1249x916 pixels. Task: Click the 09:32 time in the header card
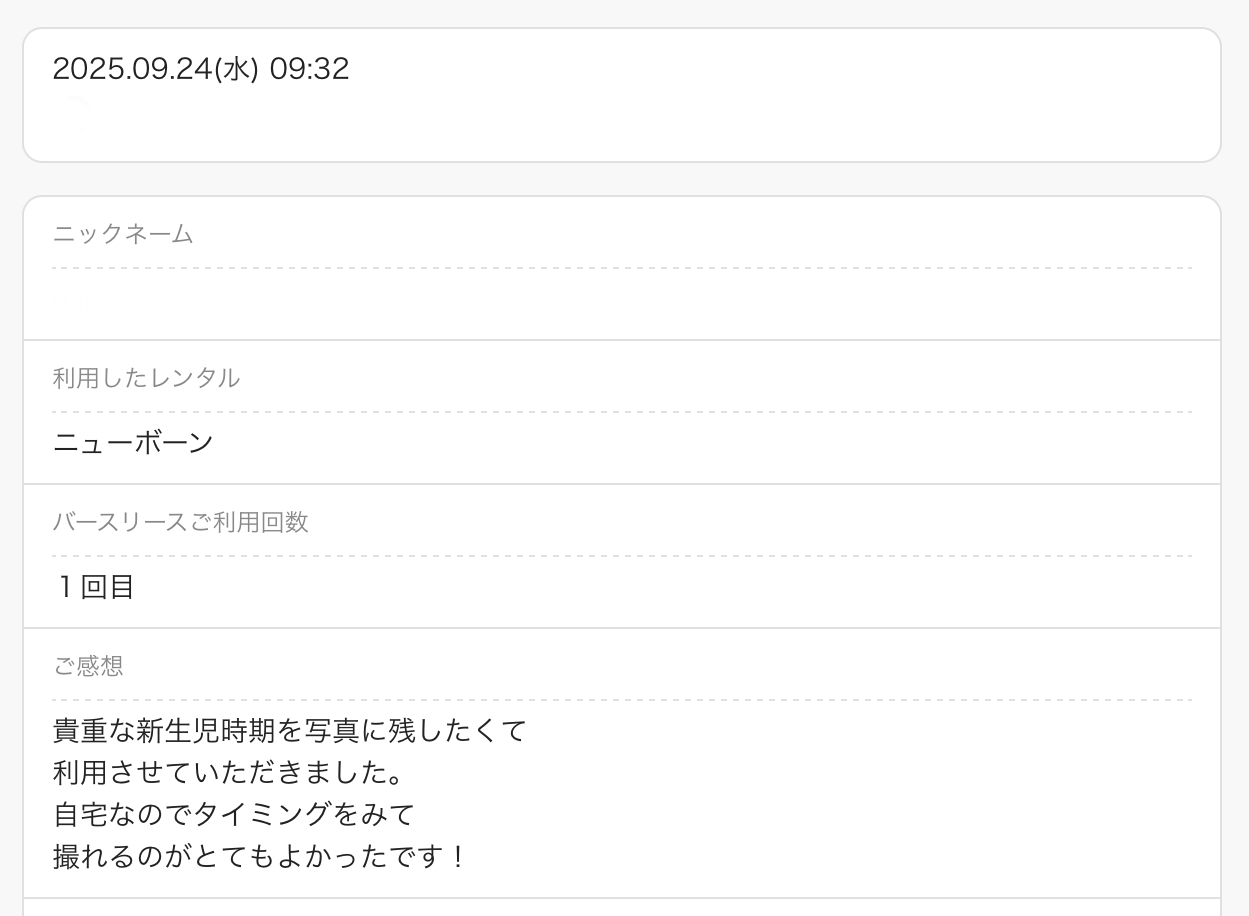tap(309, 69)
